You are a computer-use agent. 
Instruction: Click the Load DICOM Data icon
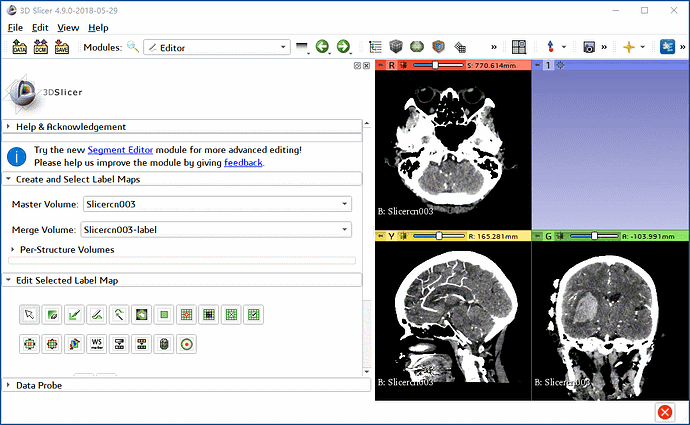coord(40,47)
